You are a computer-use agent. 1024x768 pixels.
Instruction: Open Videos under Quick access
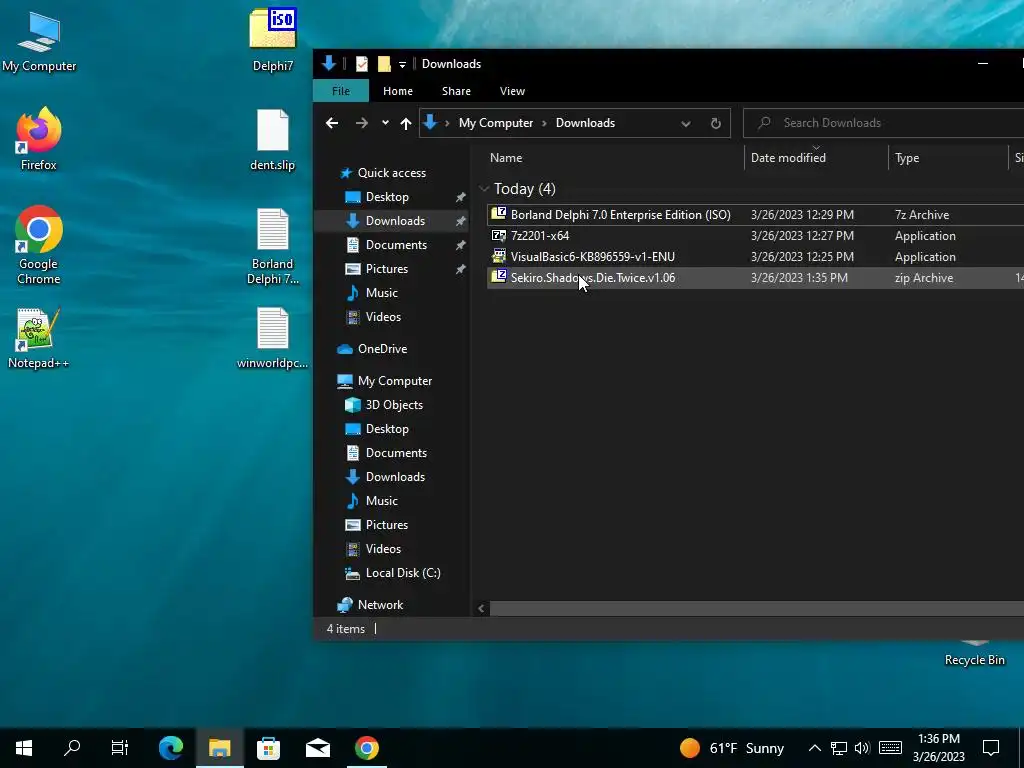pyautogui.click(x=383, y=317)
